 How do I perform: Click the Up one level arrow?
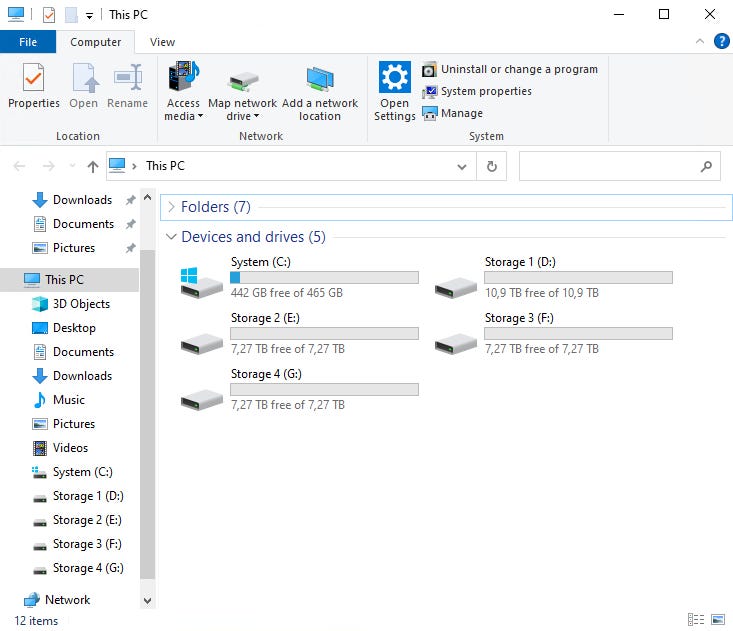click(x=93, y=166)
